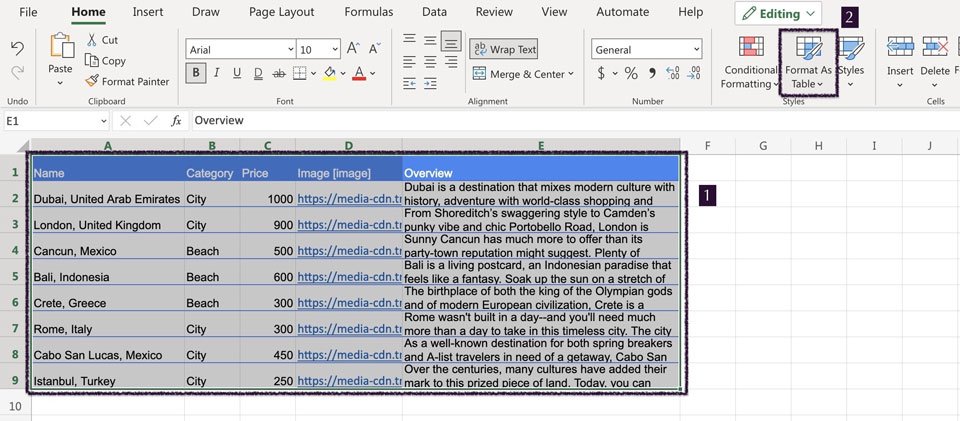Expand the Paste options arrow
Viewport: 960px width, 421px height.
60,83
